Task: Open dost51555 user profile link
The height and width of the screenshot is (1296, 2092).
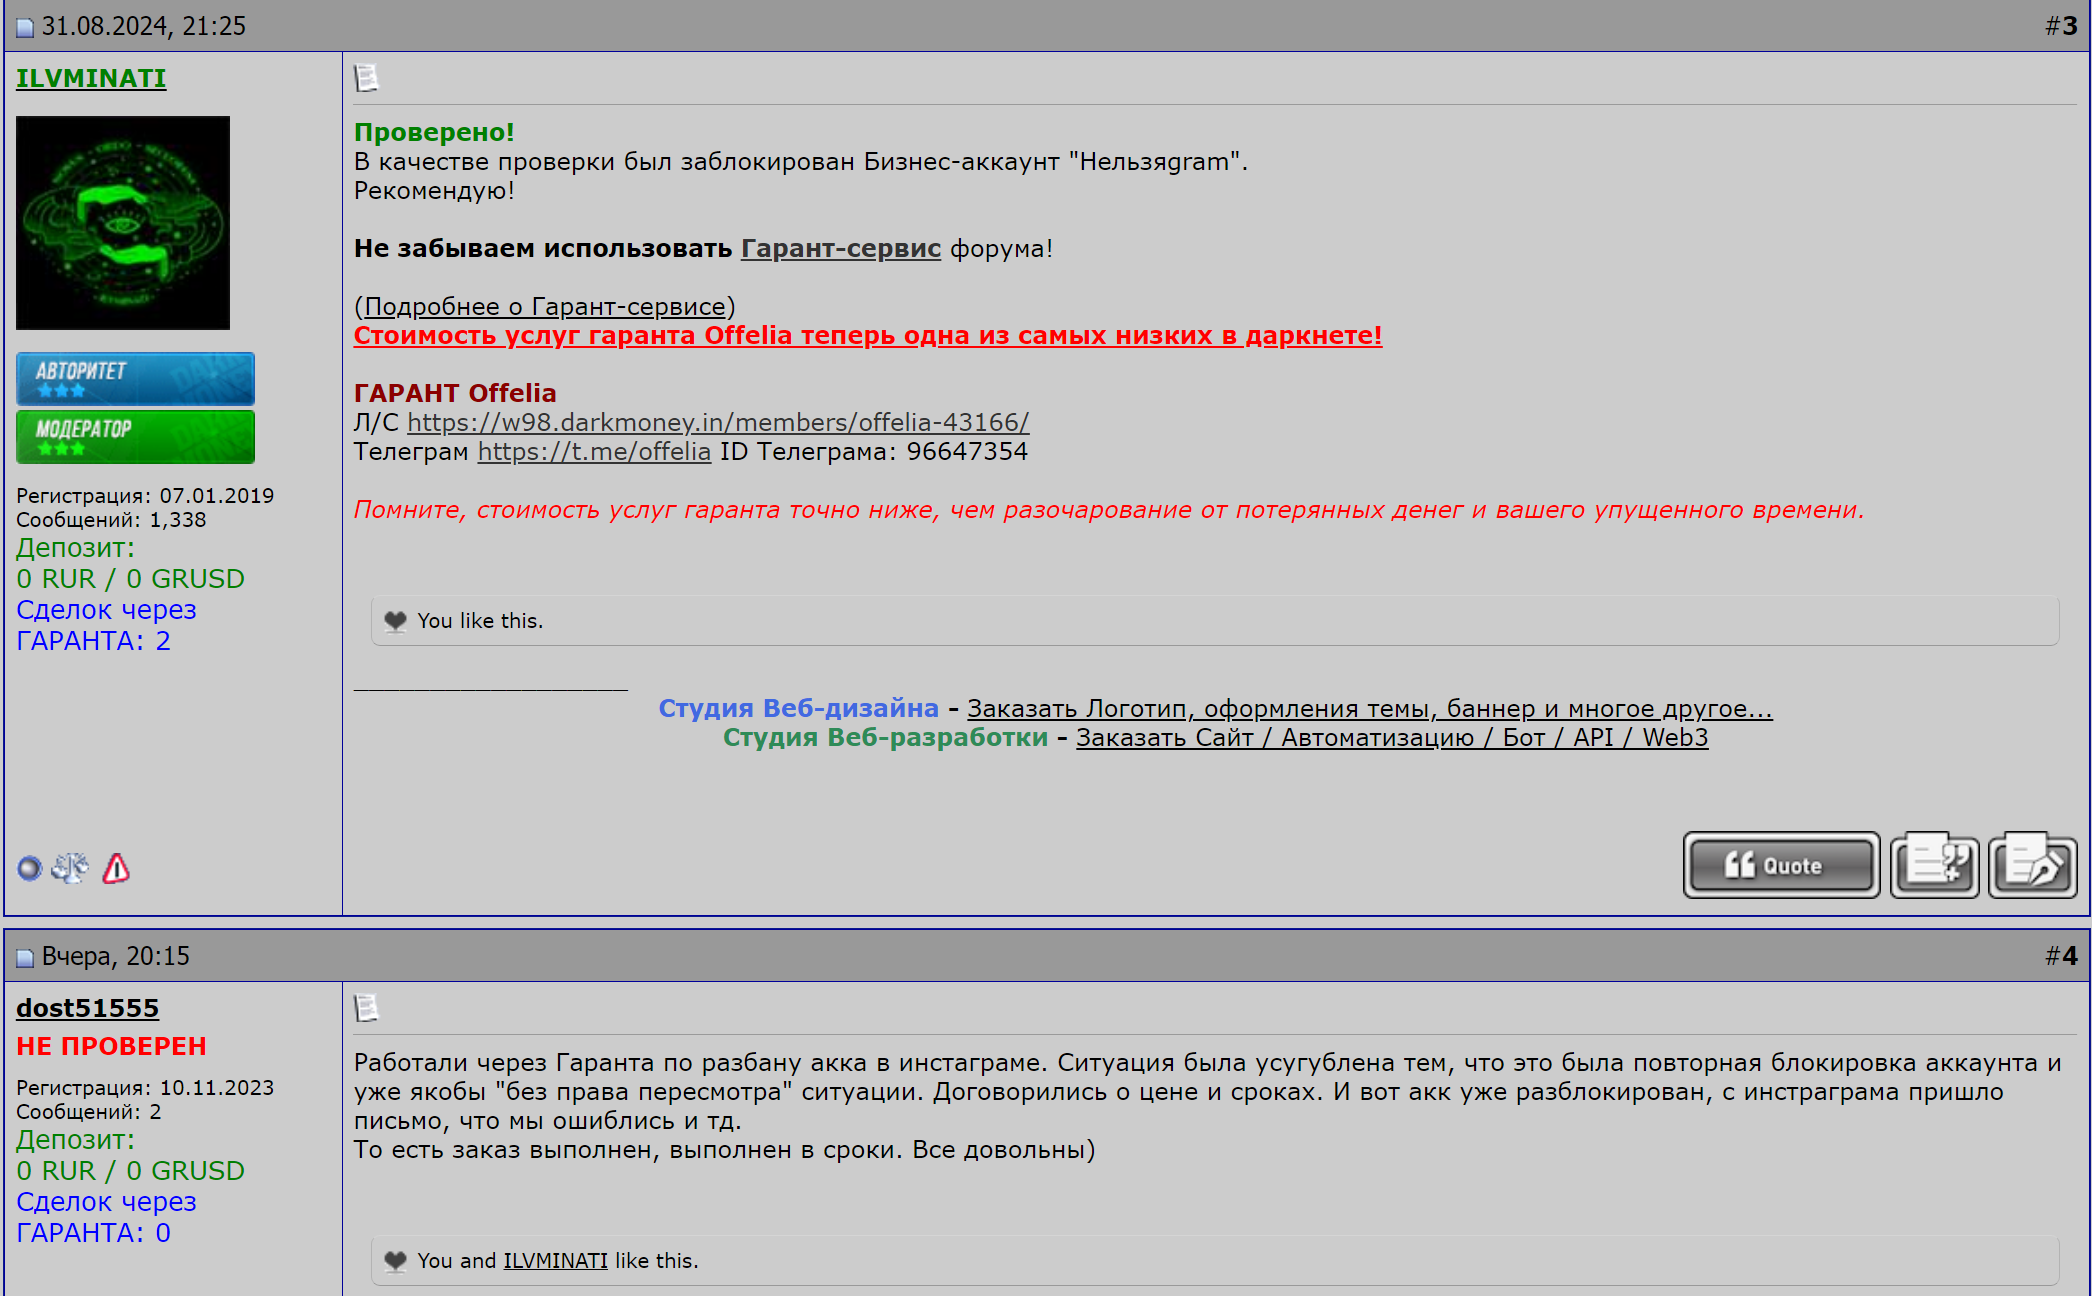Action: pos(87,1008)
